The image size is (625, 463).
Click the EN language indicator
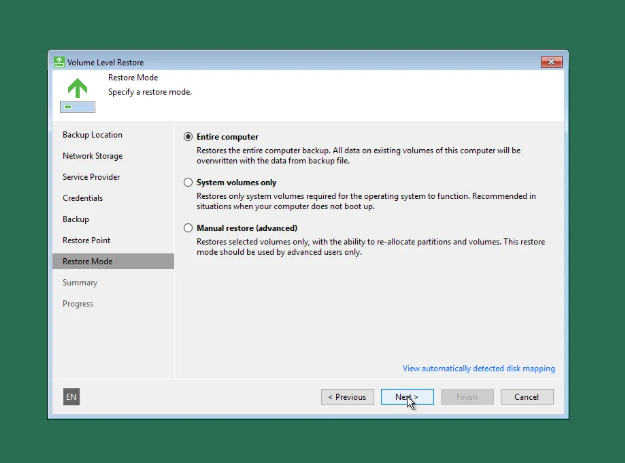click(x=71, y=397)
